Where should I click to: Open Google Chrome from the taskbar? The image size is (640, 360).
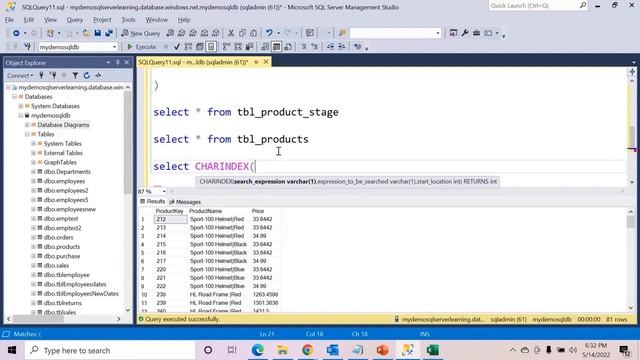tap(307, 350)
